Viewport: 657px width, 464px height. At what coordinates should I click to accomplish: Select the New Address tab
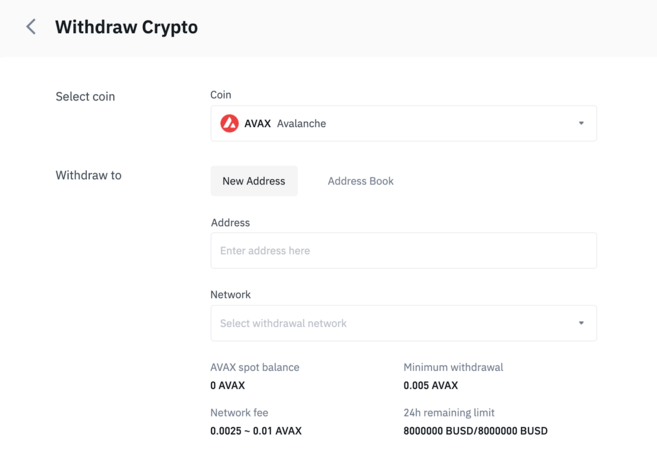coord(254,181)
